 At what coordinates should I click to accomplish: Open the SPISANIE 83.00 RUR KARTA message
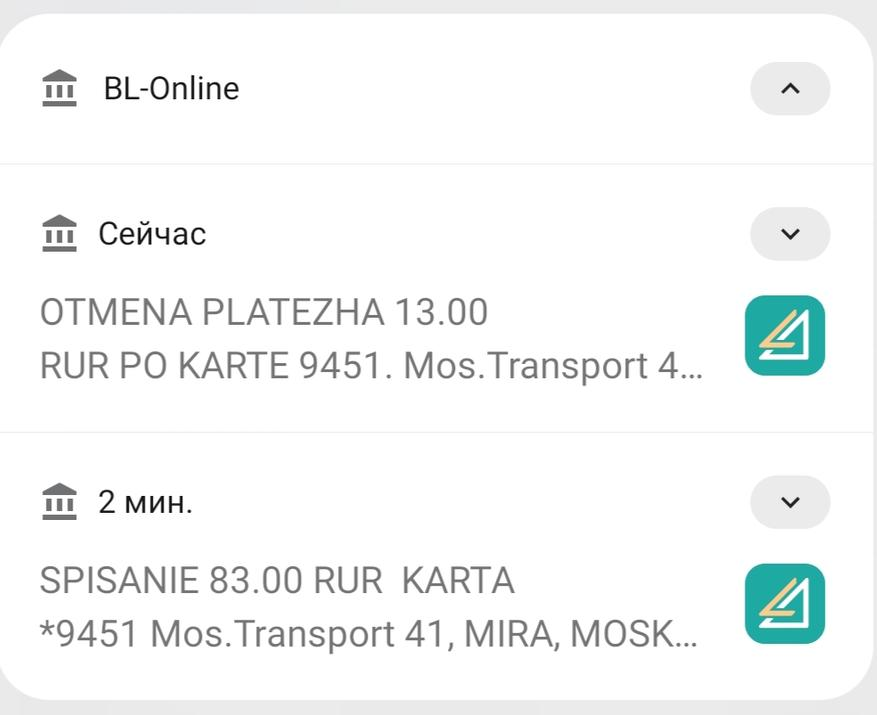tap(276, 581)
